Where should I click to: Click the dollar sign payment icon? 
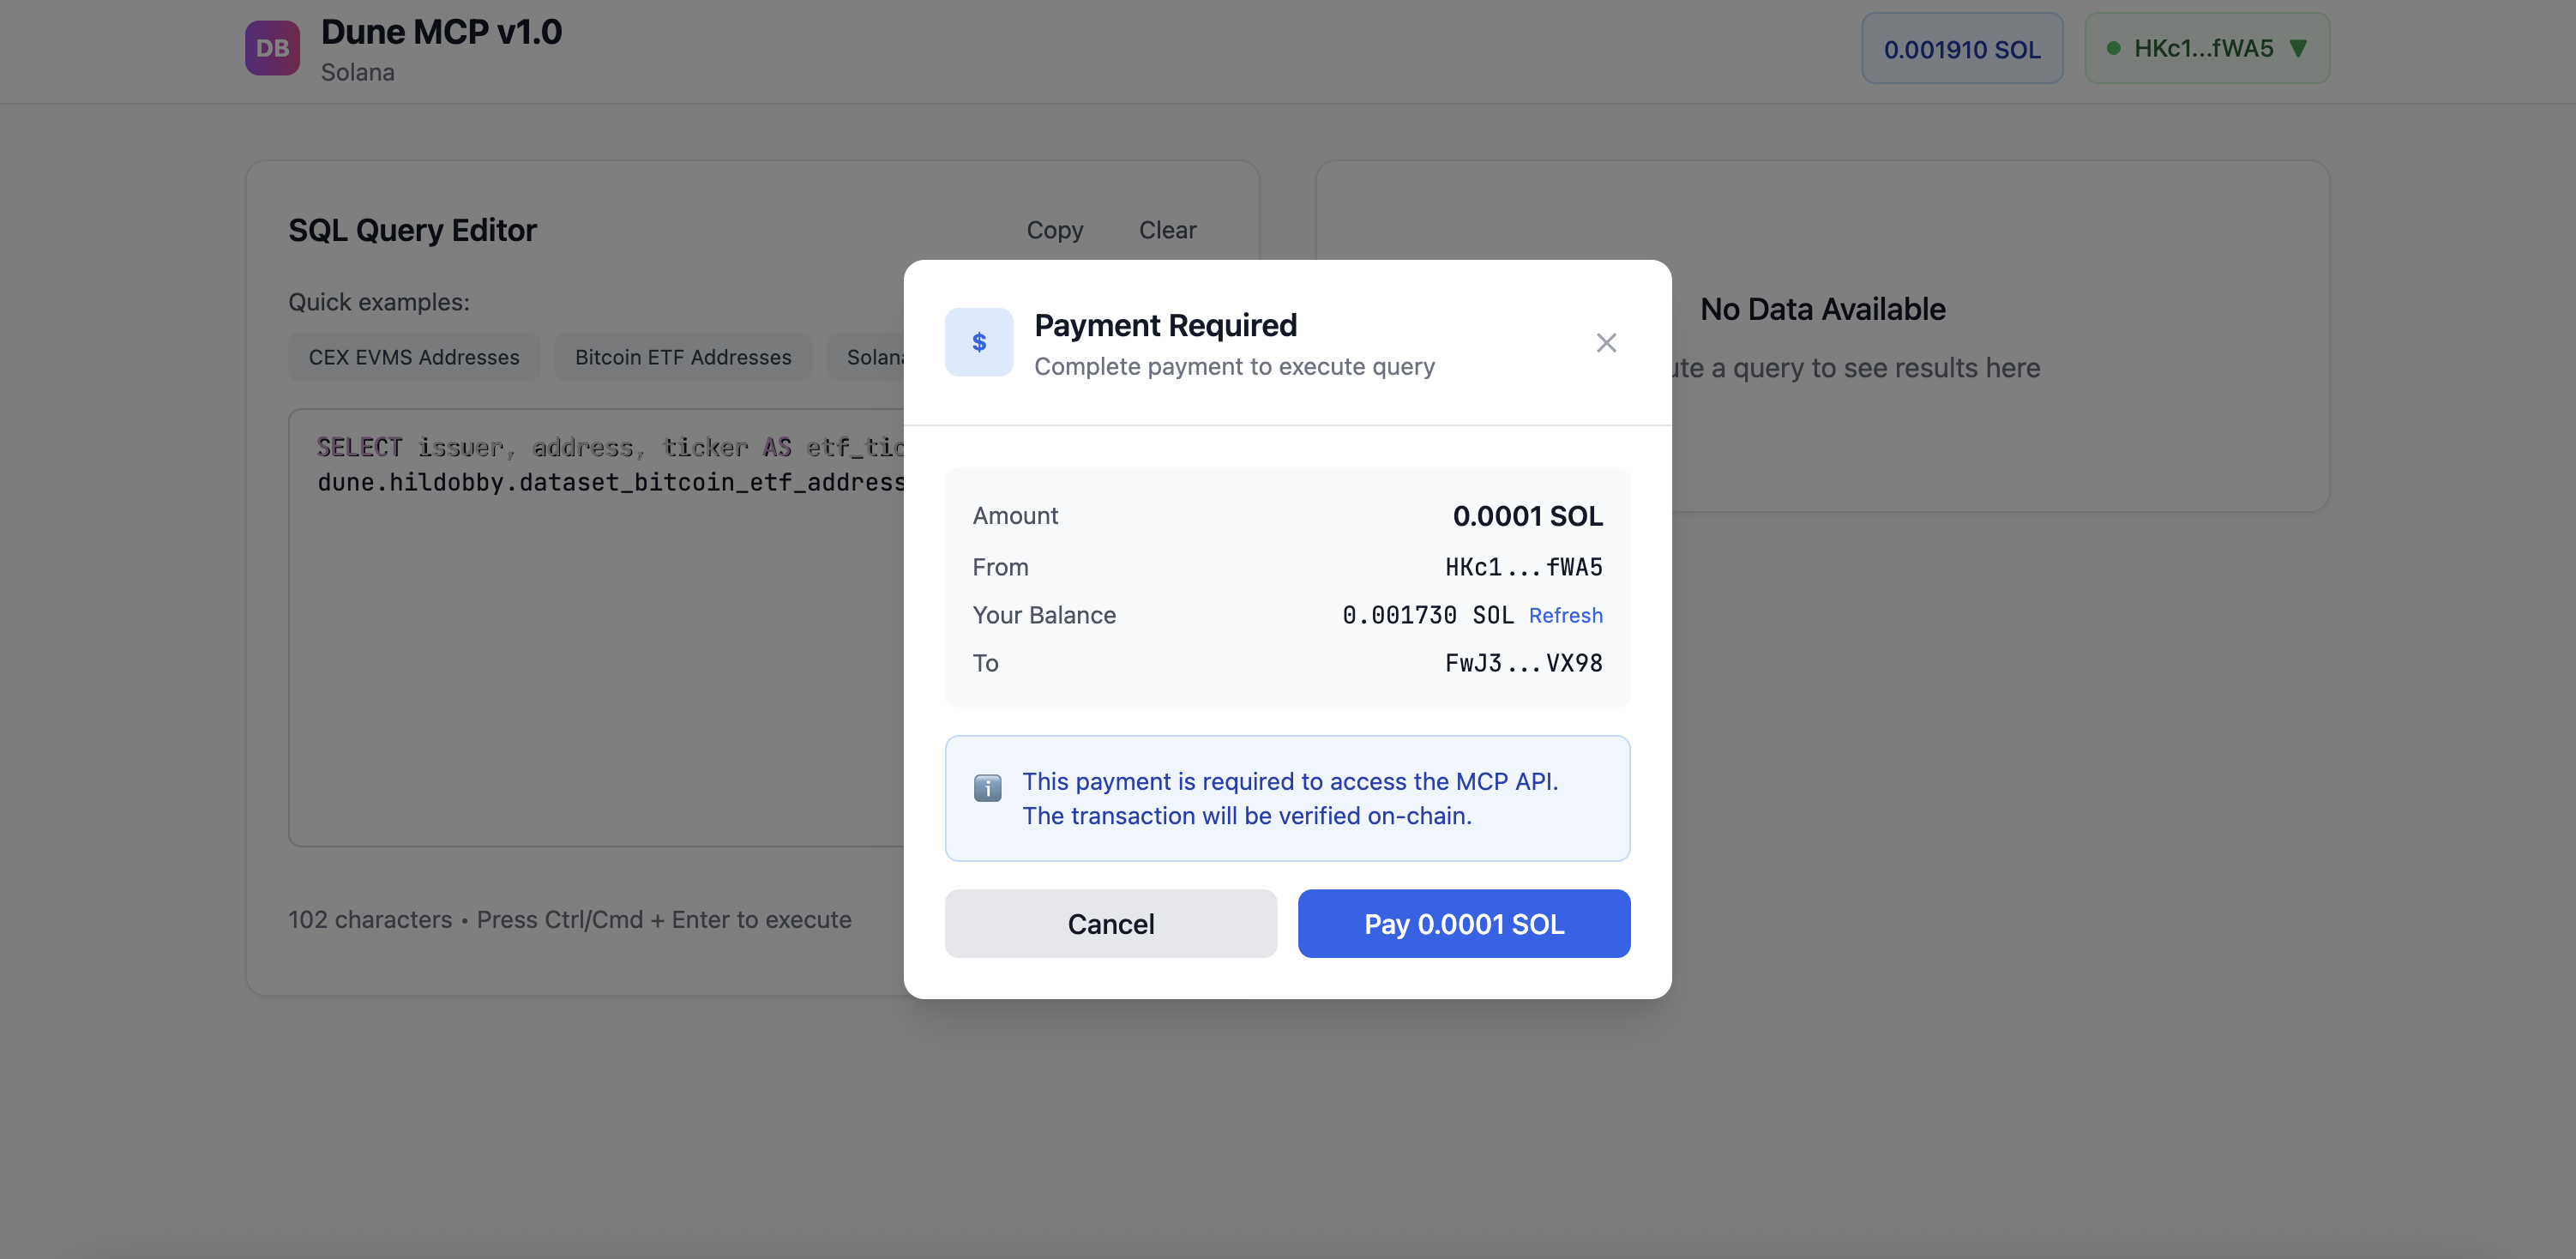978,342
